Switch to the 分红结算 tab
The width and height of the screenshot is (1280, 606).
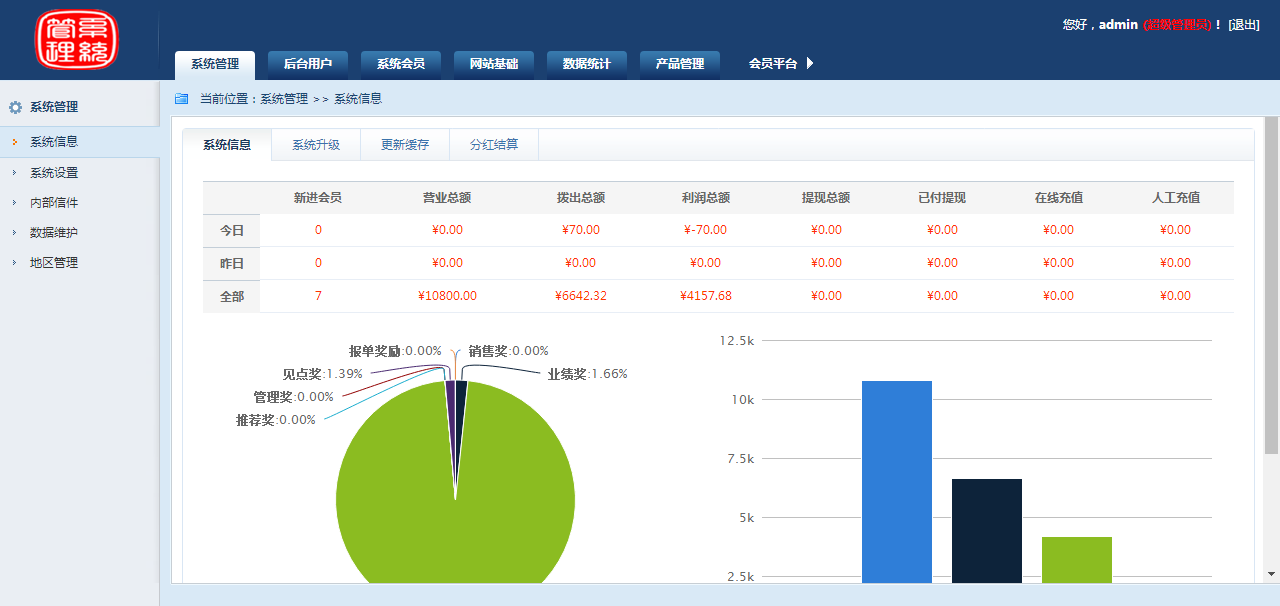(x=494, y=145)
